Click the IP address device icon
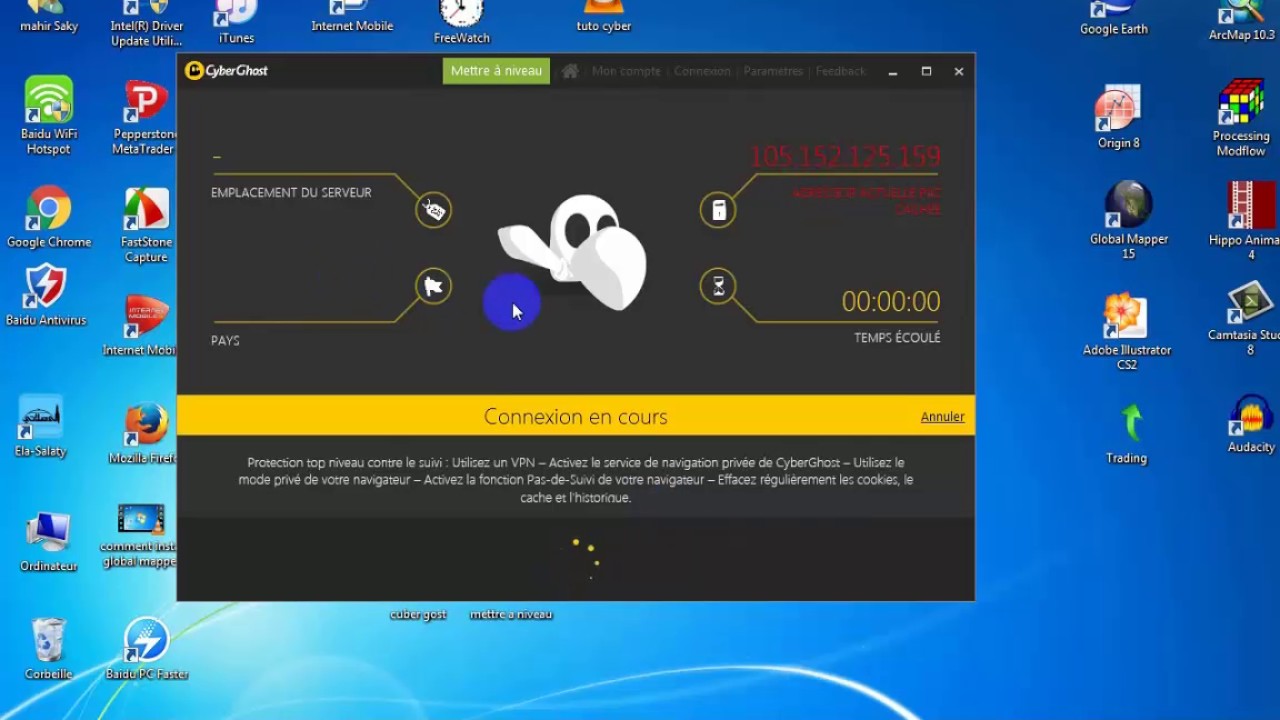Viewport: 1280px width, 720px height. pos(718,210)
